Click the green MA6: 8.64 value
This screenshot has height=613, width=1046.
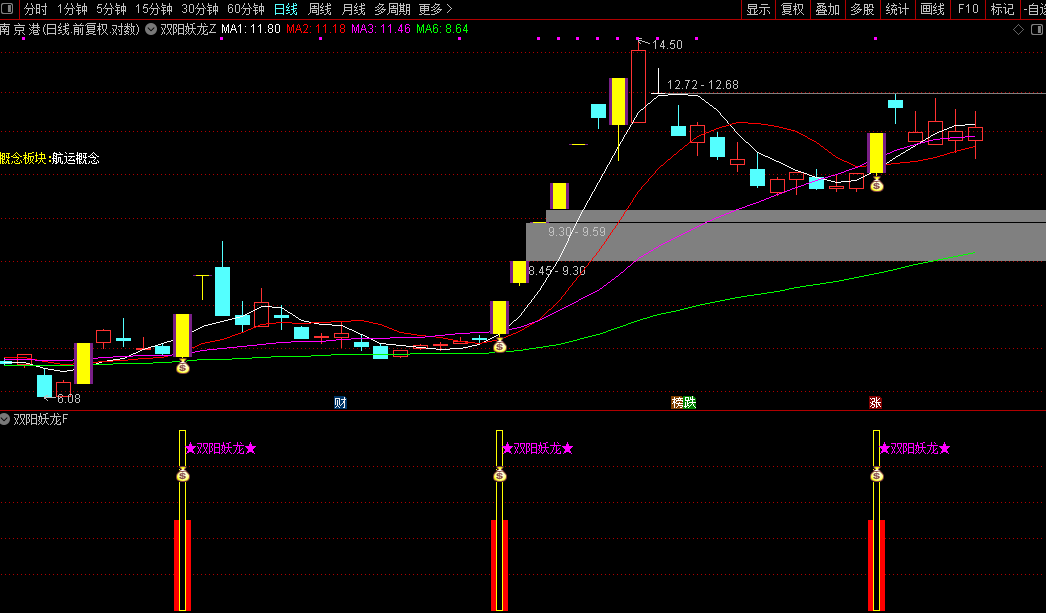click(442, 29)
